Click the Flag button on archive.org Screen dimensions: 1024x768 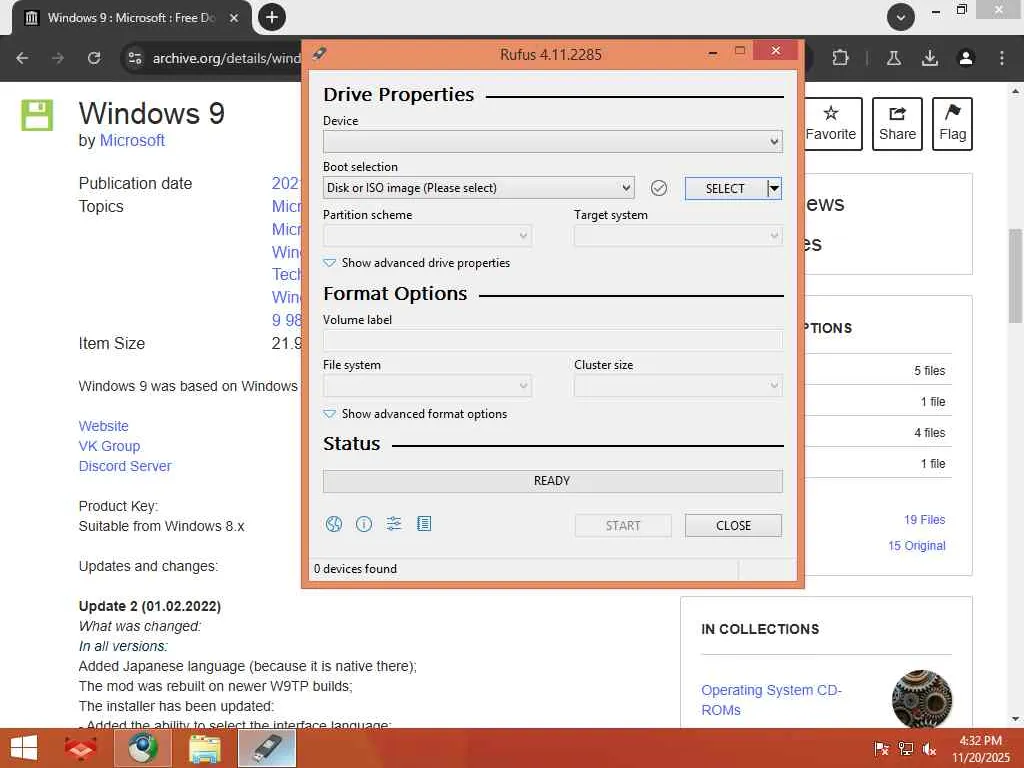coord(952,124)
